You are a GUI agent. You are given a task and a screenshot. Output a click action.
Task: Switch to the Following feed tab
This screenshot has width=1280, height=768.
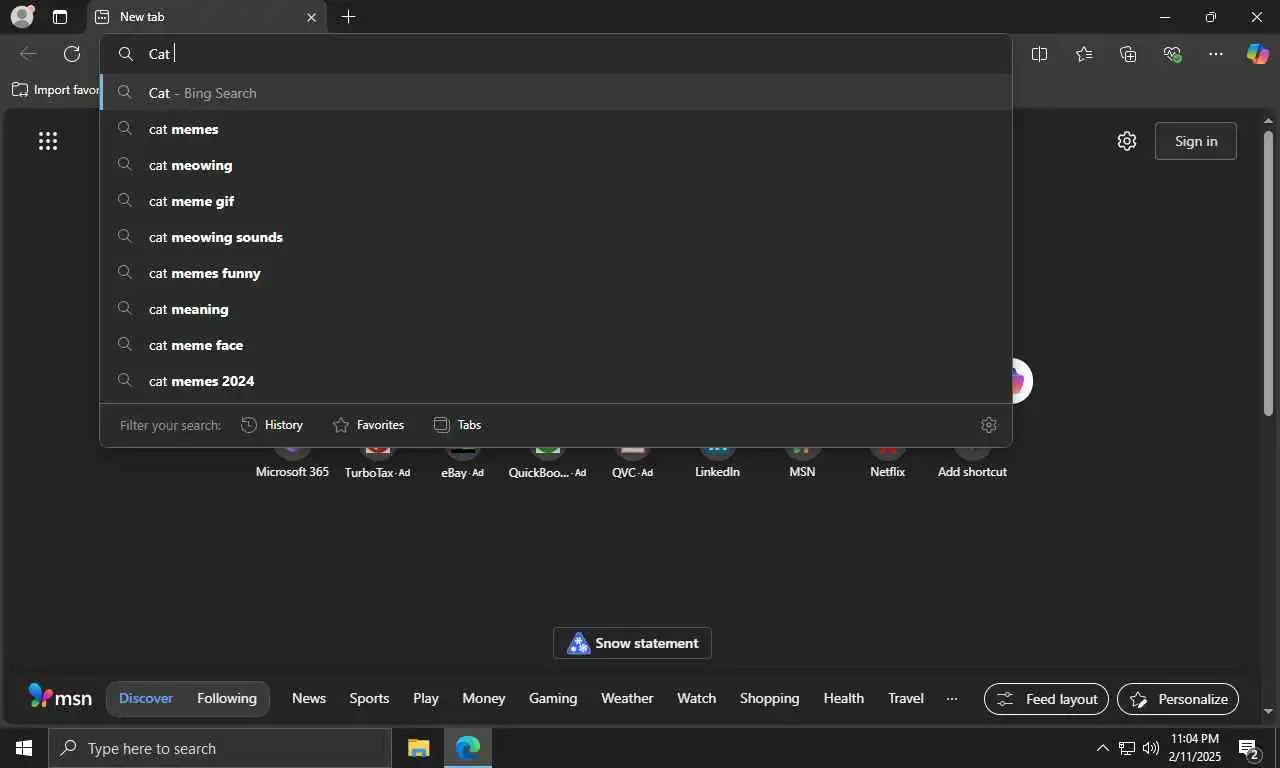point(227,698)
